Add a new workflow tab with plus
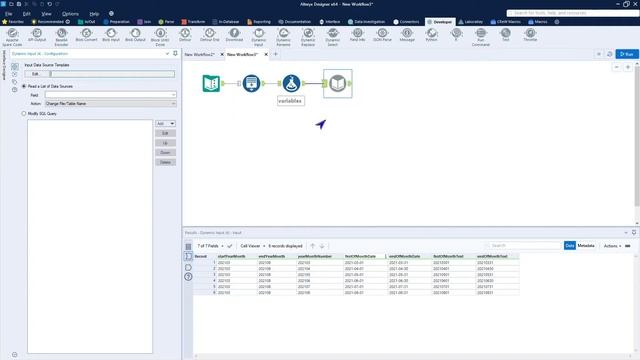The height and width of the screenshot is (360, 640). click(276, 54)
